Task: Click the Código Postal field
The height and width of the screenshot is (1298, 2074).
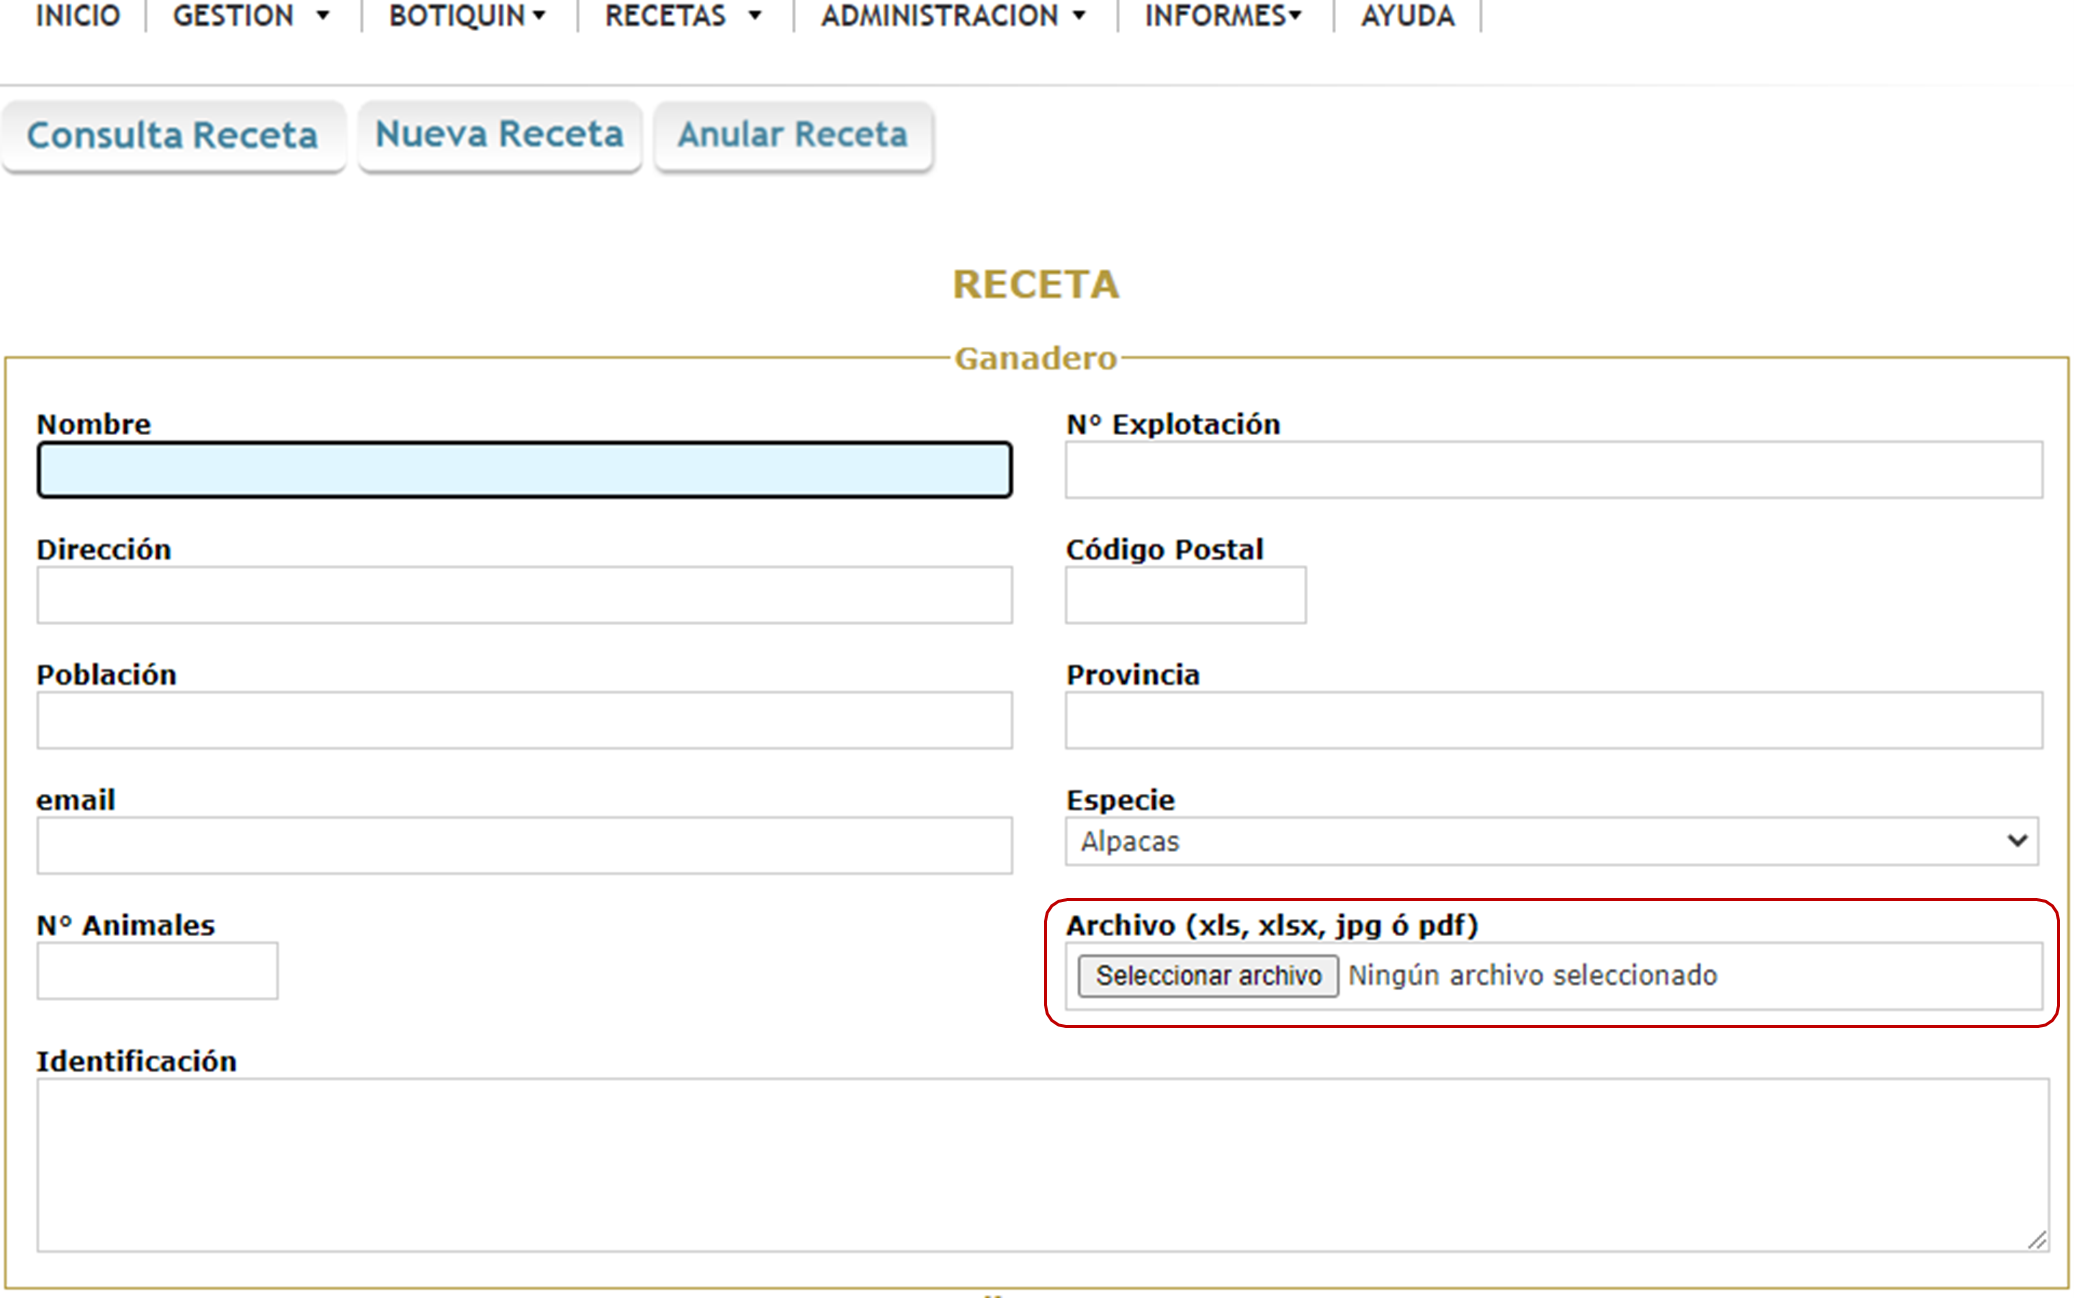Action: pos(1185,595)
